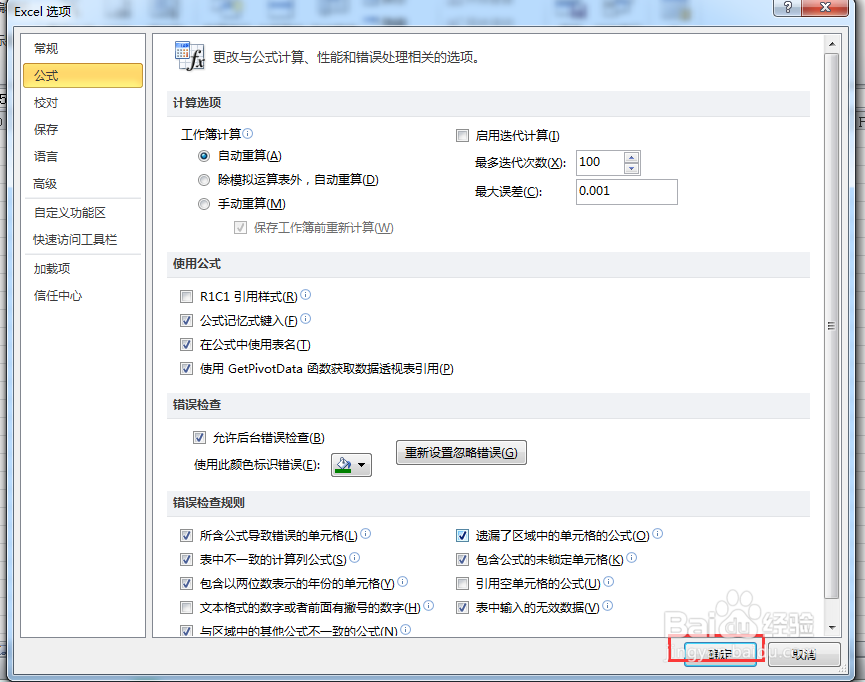The height and width of the screenshot is (682, 865).
Task: Click info icon beside R1C1 引用样式
Action: pos(306,295)
